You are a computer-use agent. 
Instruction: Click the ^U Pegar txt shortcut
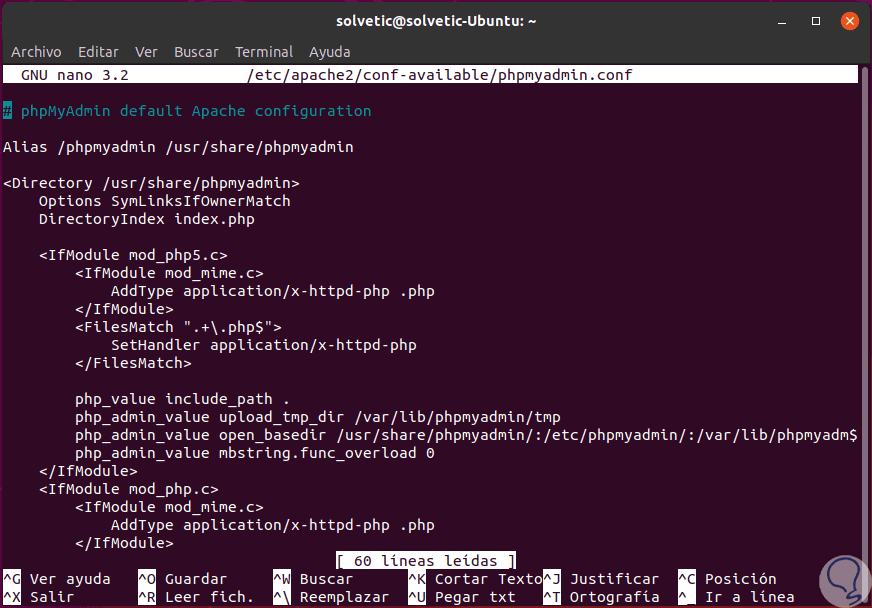tap(462, 597)
